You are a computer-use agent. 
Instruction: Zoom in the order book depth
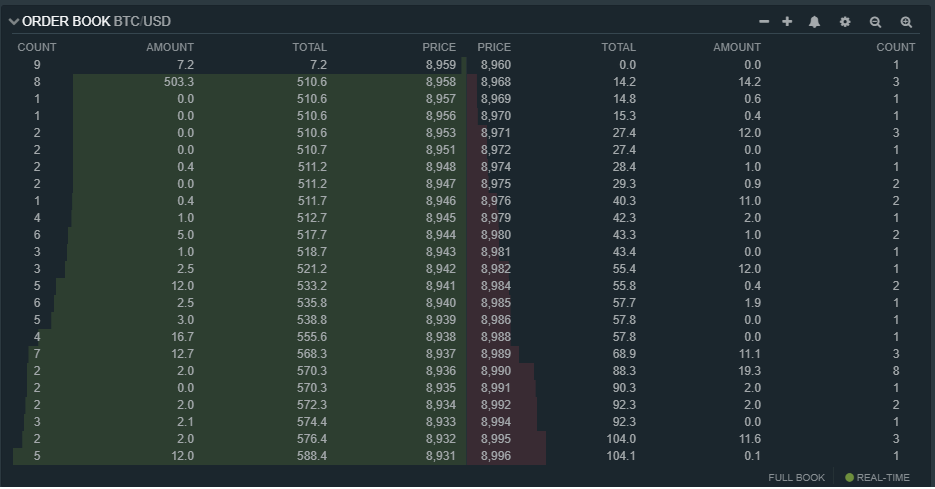tap(906, 21)
